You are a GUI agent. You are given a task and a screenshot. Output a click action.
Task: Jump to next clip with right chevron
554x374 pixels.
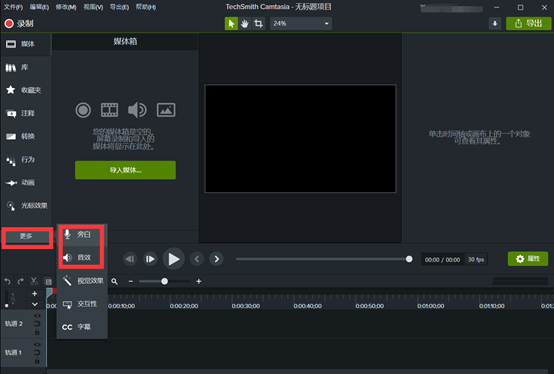(217, 259)
